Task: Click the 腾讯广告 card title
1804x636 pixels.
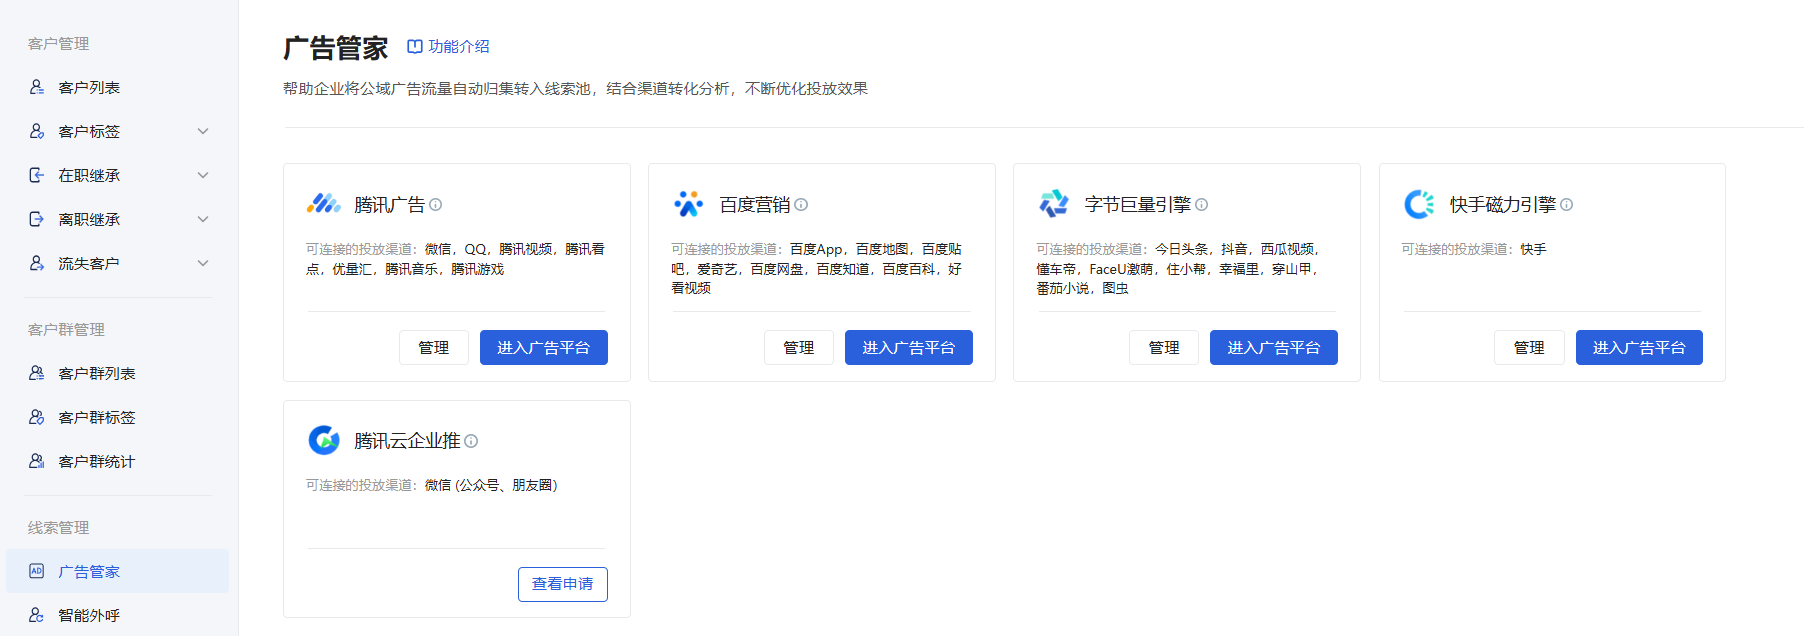Action: point(390,205)
